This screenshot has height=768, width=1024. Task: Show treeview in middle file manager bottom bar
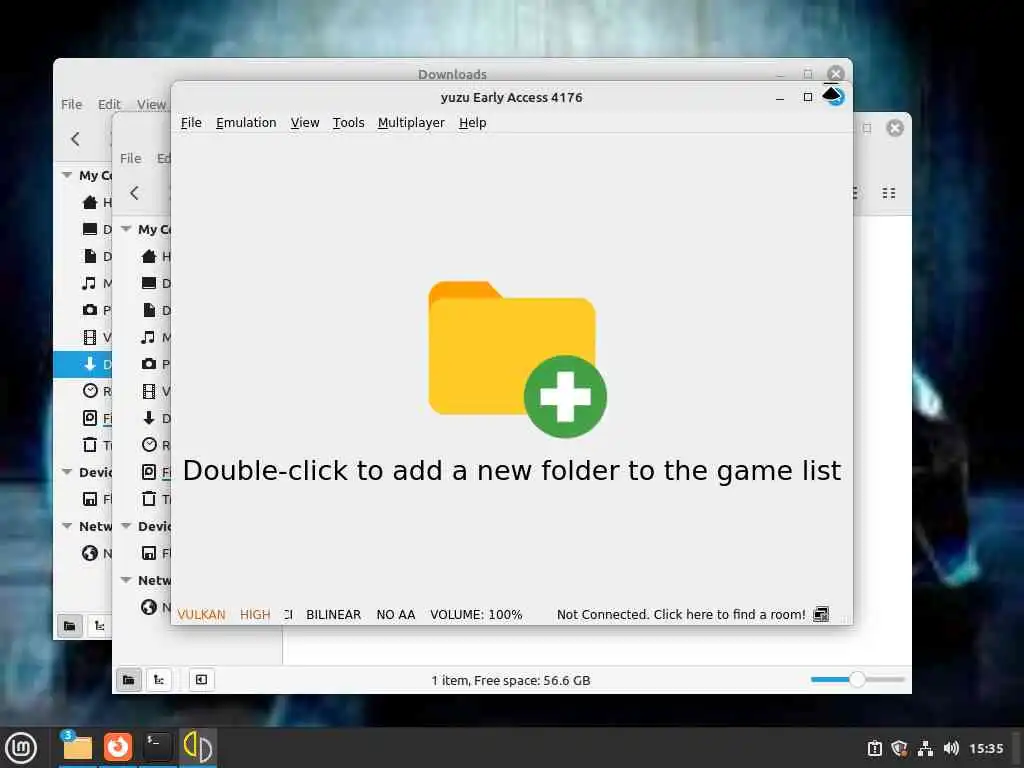(x=159, y=680)
